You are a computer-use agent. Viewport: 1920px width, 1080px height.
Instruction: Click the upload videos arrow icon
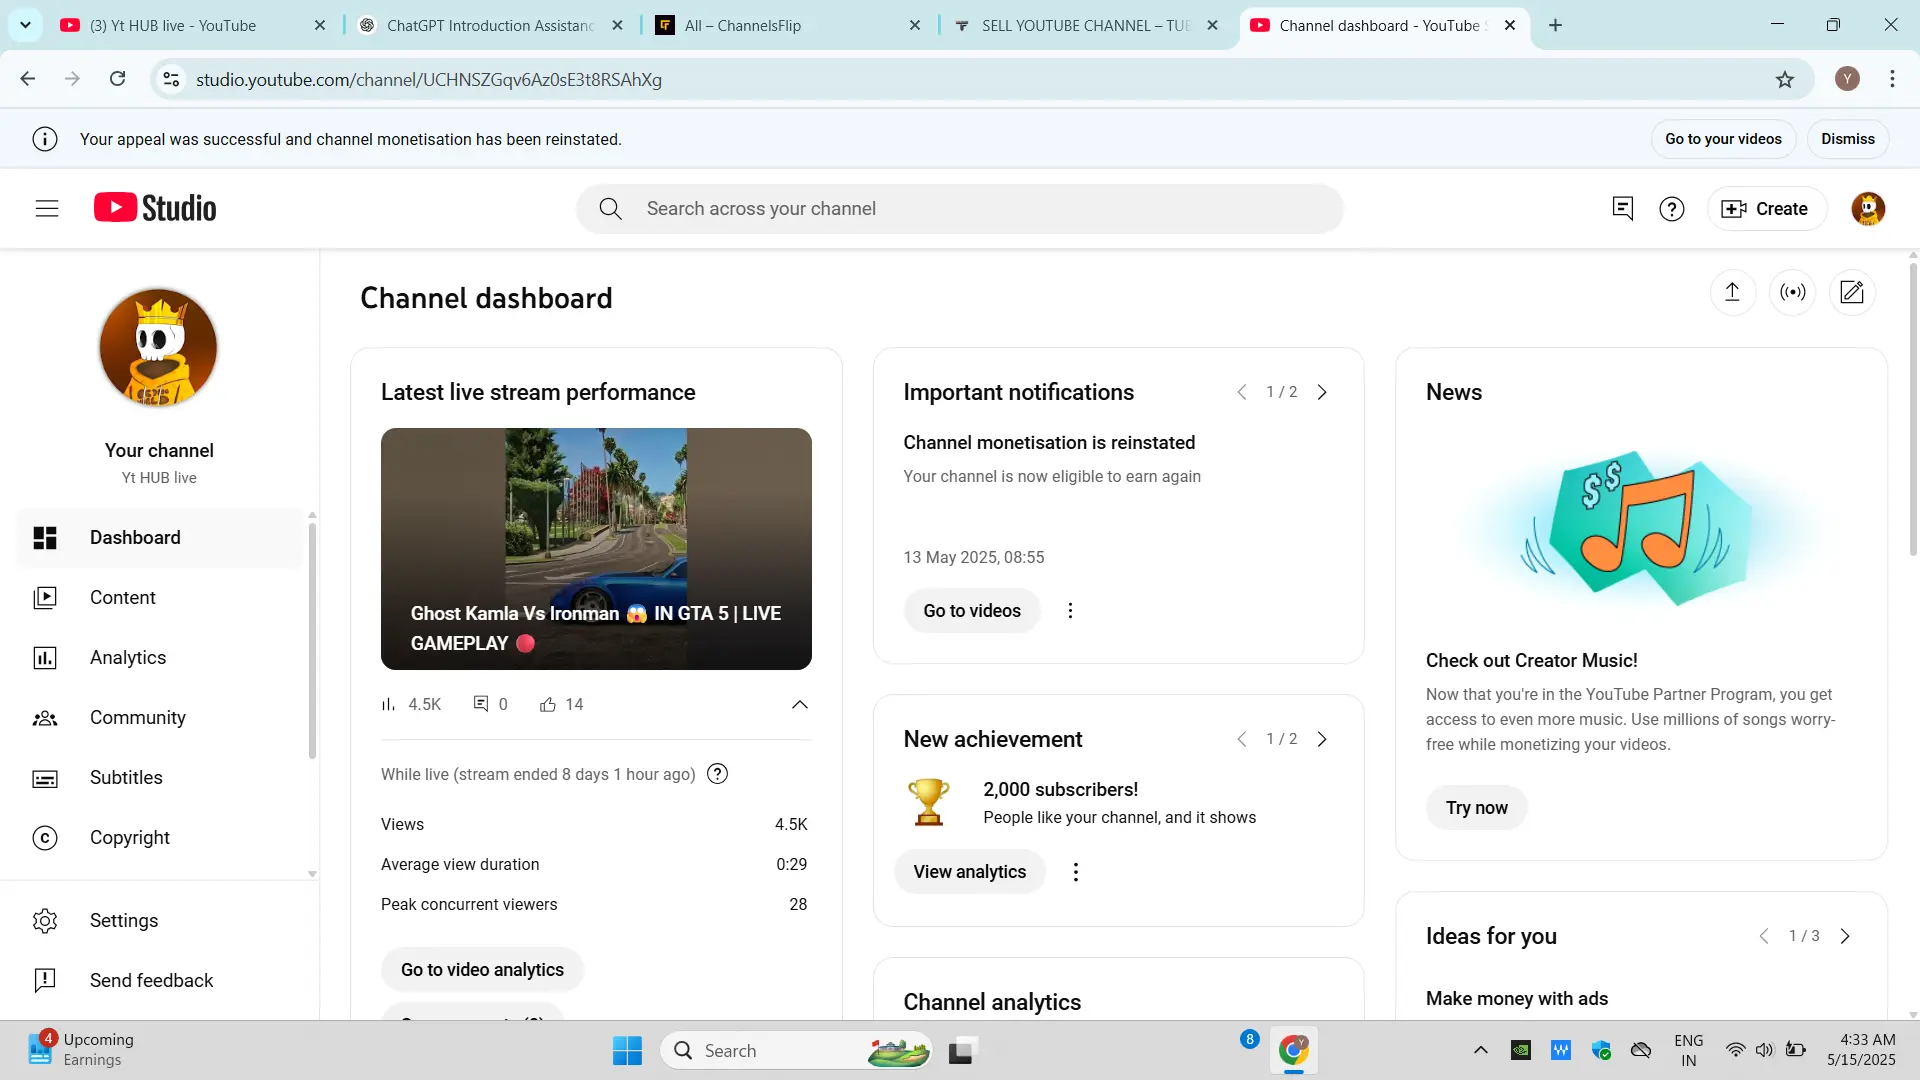[1732, 292]
